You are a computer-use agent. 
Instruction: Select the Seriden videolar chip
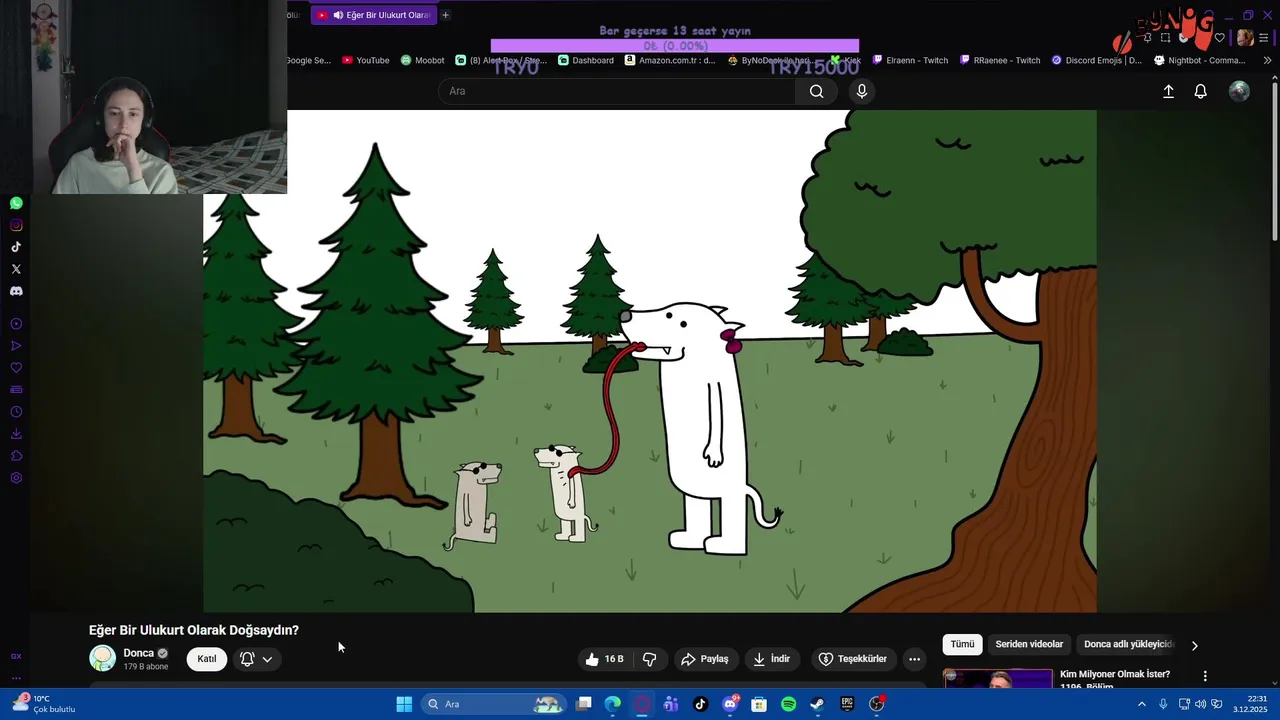point(1029,644)
